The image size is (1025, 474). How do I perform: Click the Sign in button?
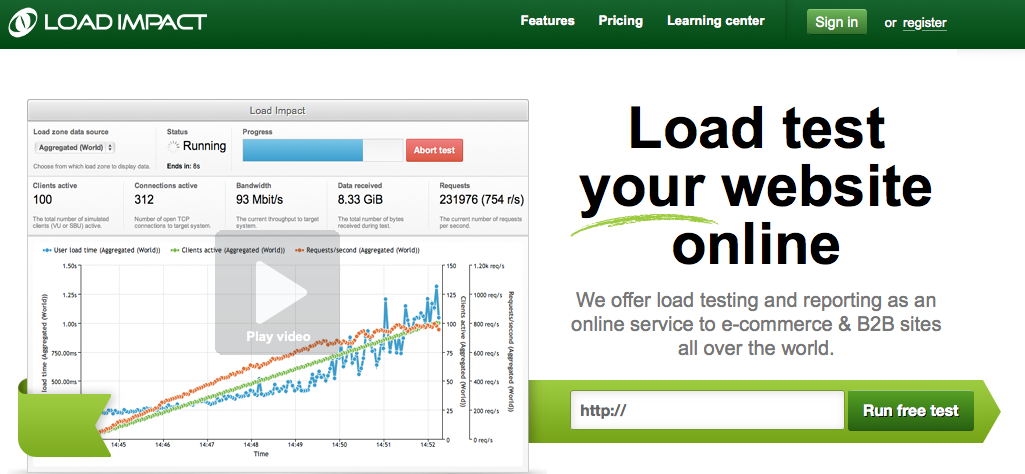coord(836,22)
